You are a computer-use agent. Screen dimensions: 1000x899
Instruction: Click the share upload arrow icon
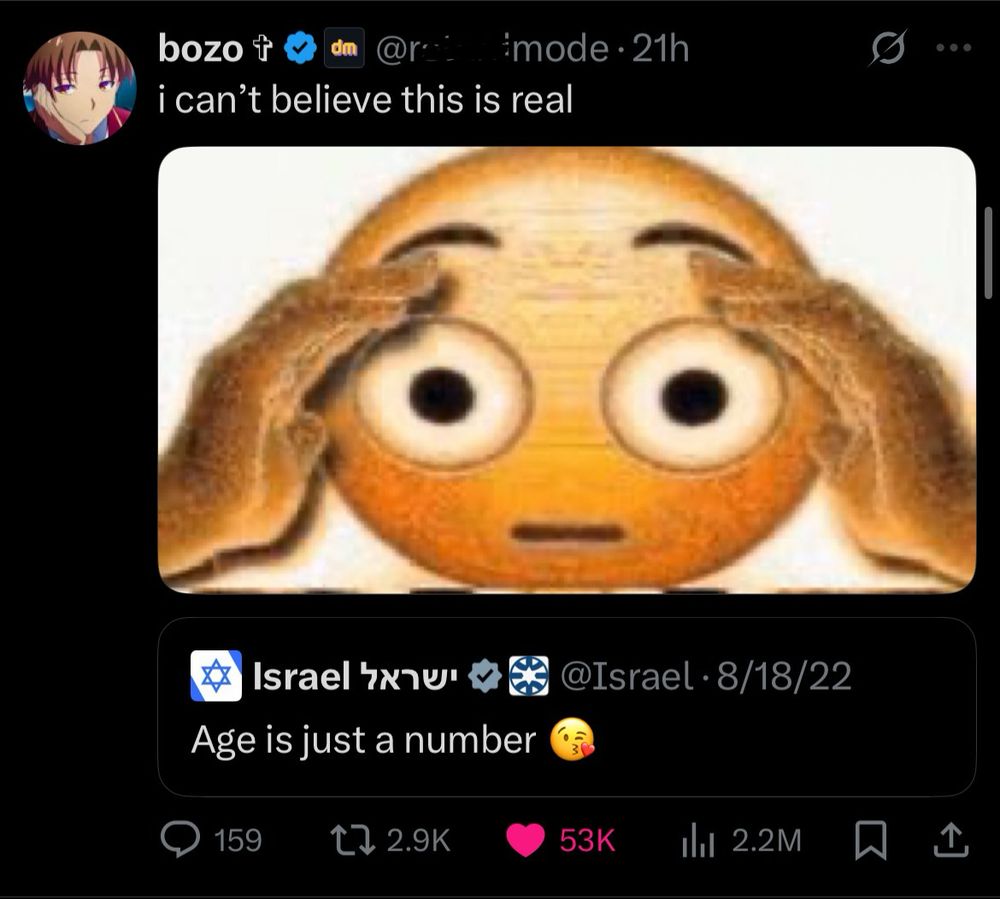point(951,840)
